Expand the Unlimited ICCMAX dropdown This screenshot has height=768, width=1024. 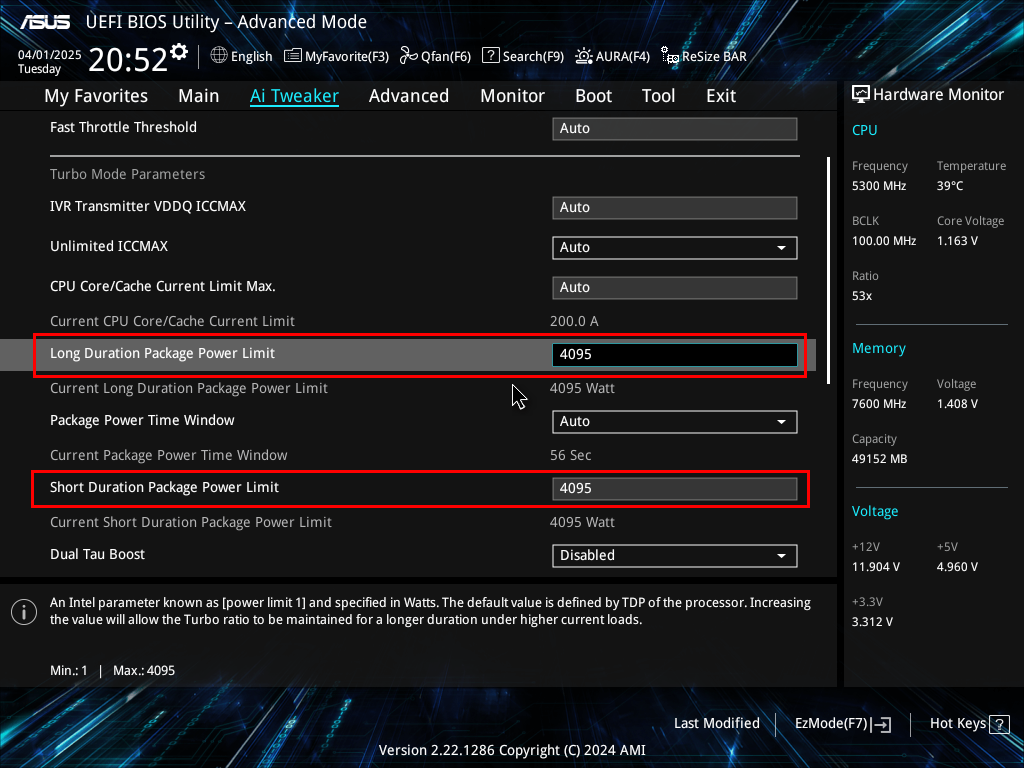pyautogui.click(x=675, y=248)
